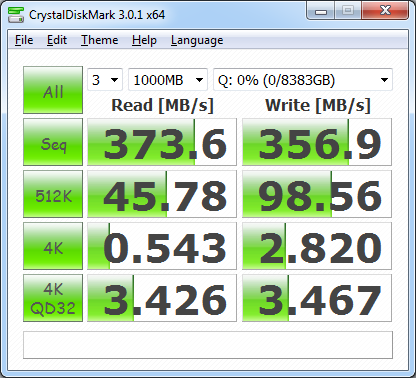Click the 4K QD32 write result 3.467

(317, 298)
